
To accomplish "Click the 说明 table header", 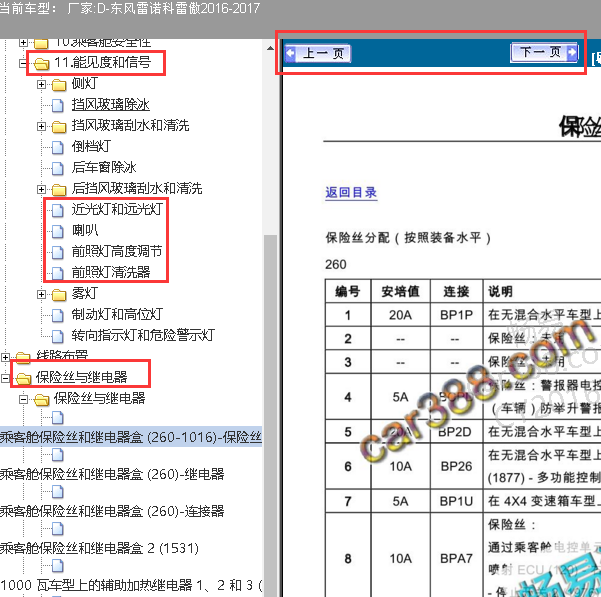I will point(500,292).
